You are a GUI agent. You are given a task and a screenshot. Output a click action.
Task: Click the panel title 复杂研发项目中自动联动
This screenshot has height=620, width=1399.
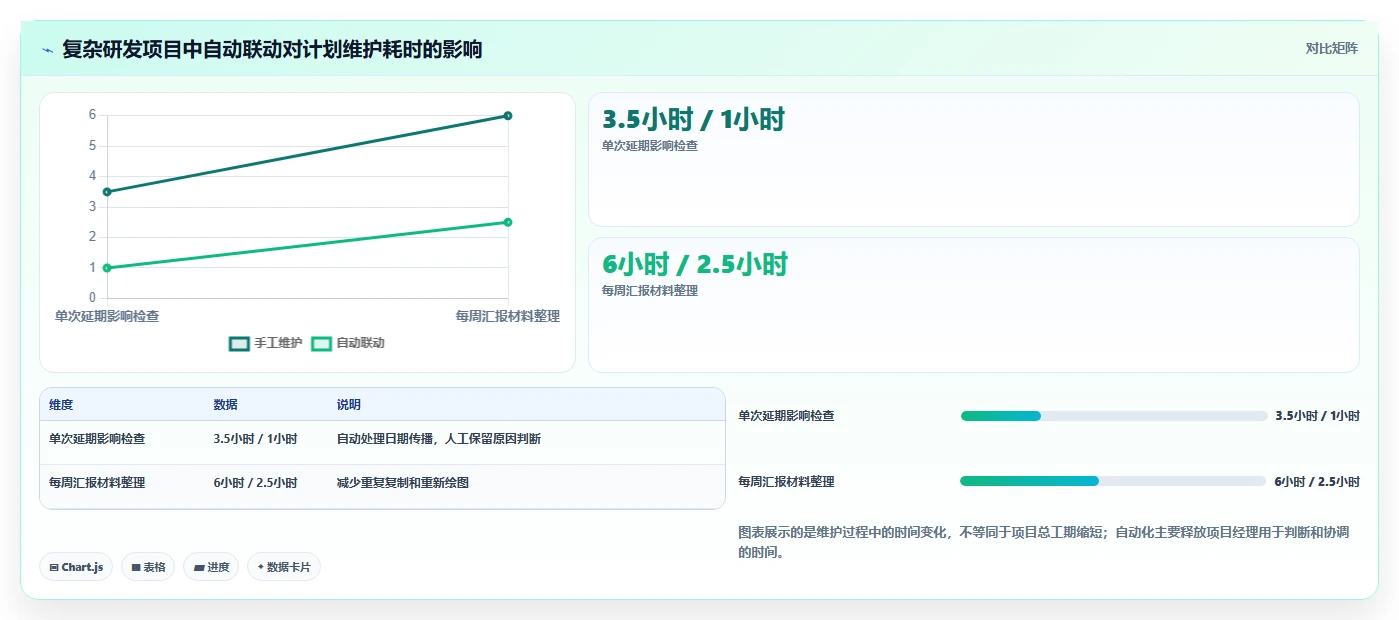272,49
